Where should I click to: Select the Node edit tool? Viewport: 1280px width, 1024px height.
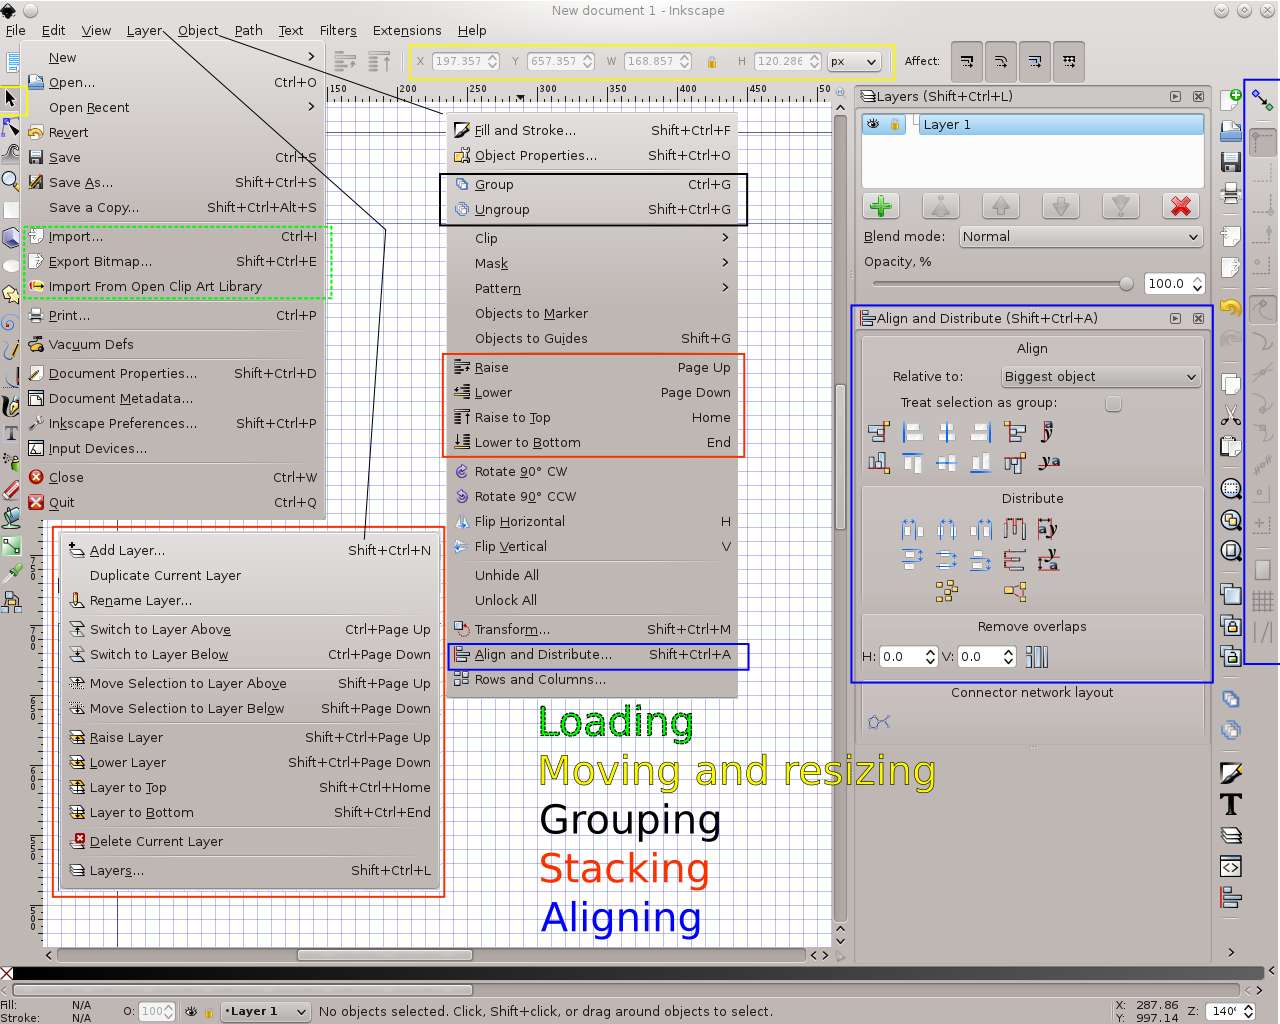(x=10, y=127)
